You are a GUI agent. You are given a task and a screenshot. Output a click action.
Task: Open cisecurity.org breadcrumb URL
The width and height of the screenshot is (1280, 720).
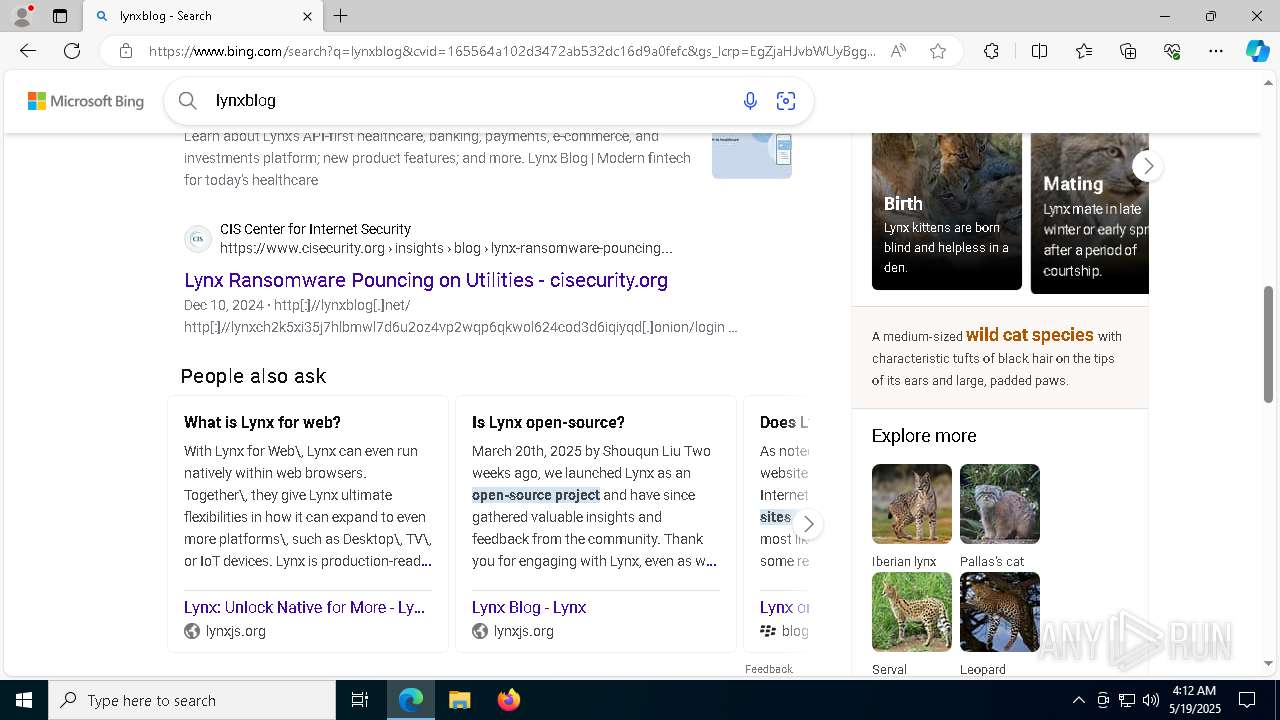click(446, 248)
